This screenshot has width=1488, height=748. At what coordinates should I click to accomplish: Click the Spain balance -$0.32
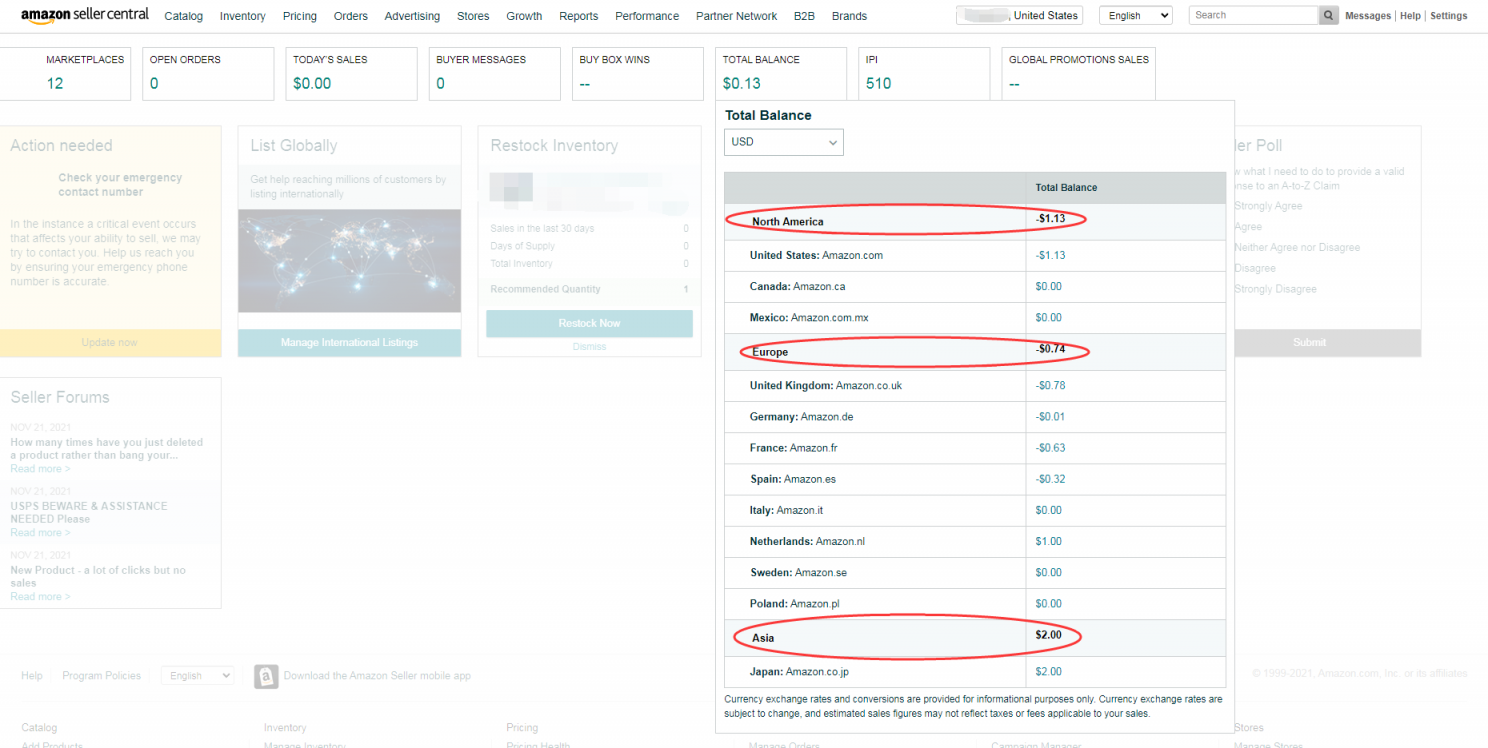tap(1050, 479)
